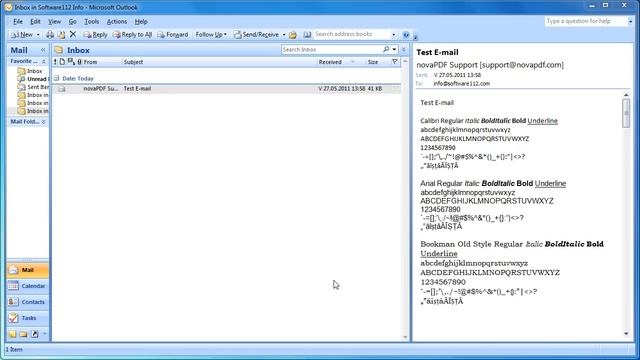This screenshot has height=360, width=640.
Task: Switch to Mail module button
Action: click(x=28, y=270)
